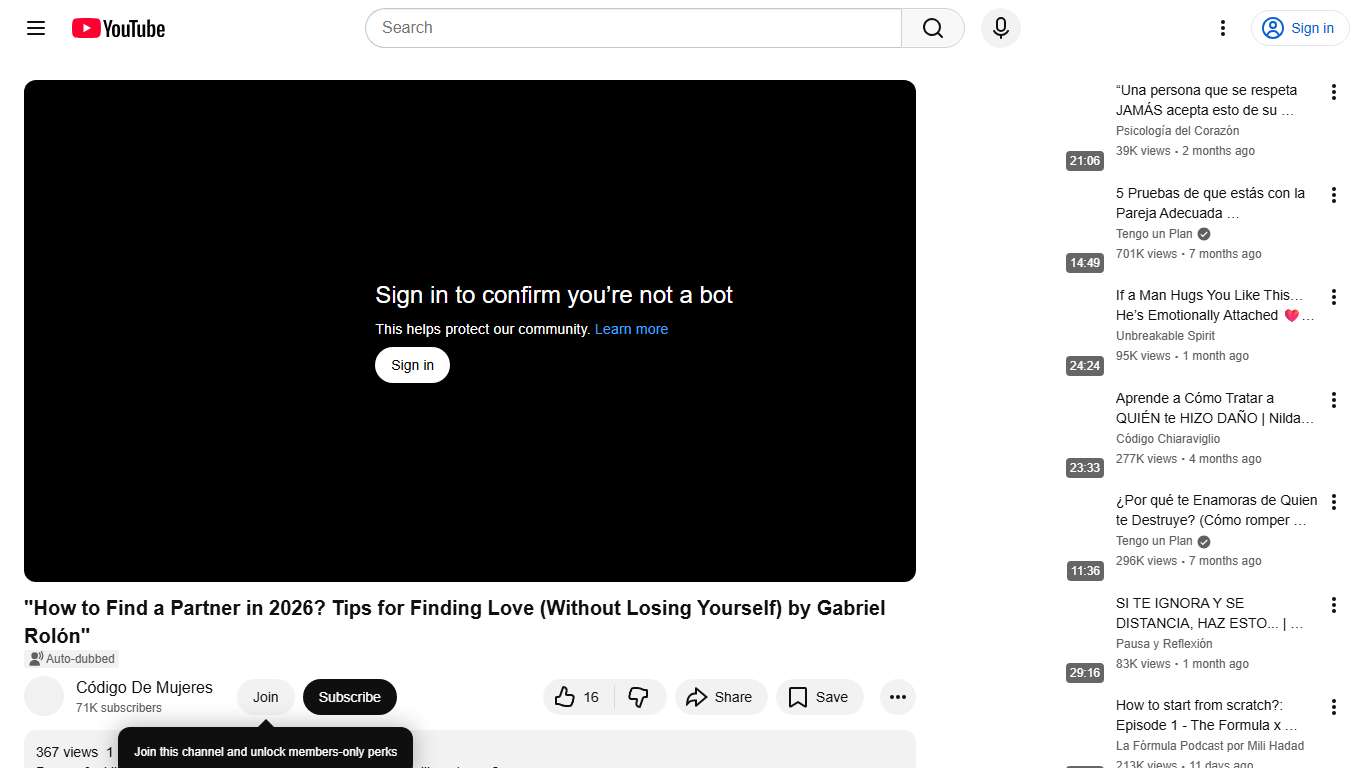Screen dimensions: 1366x768
Task: Click the YouTube logo
Action: tap(117, 28)
